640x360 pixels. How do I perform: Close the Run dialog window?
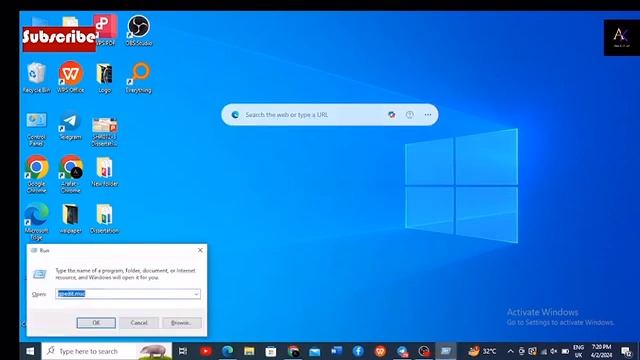tap(200, 250)
